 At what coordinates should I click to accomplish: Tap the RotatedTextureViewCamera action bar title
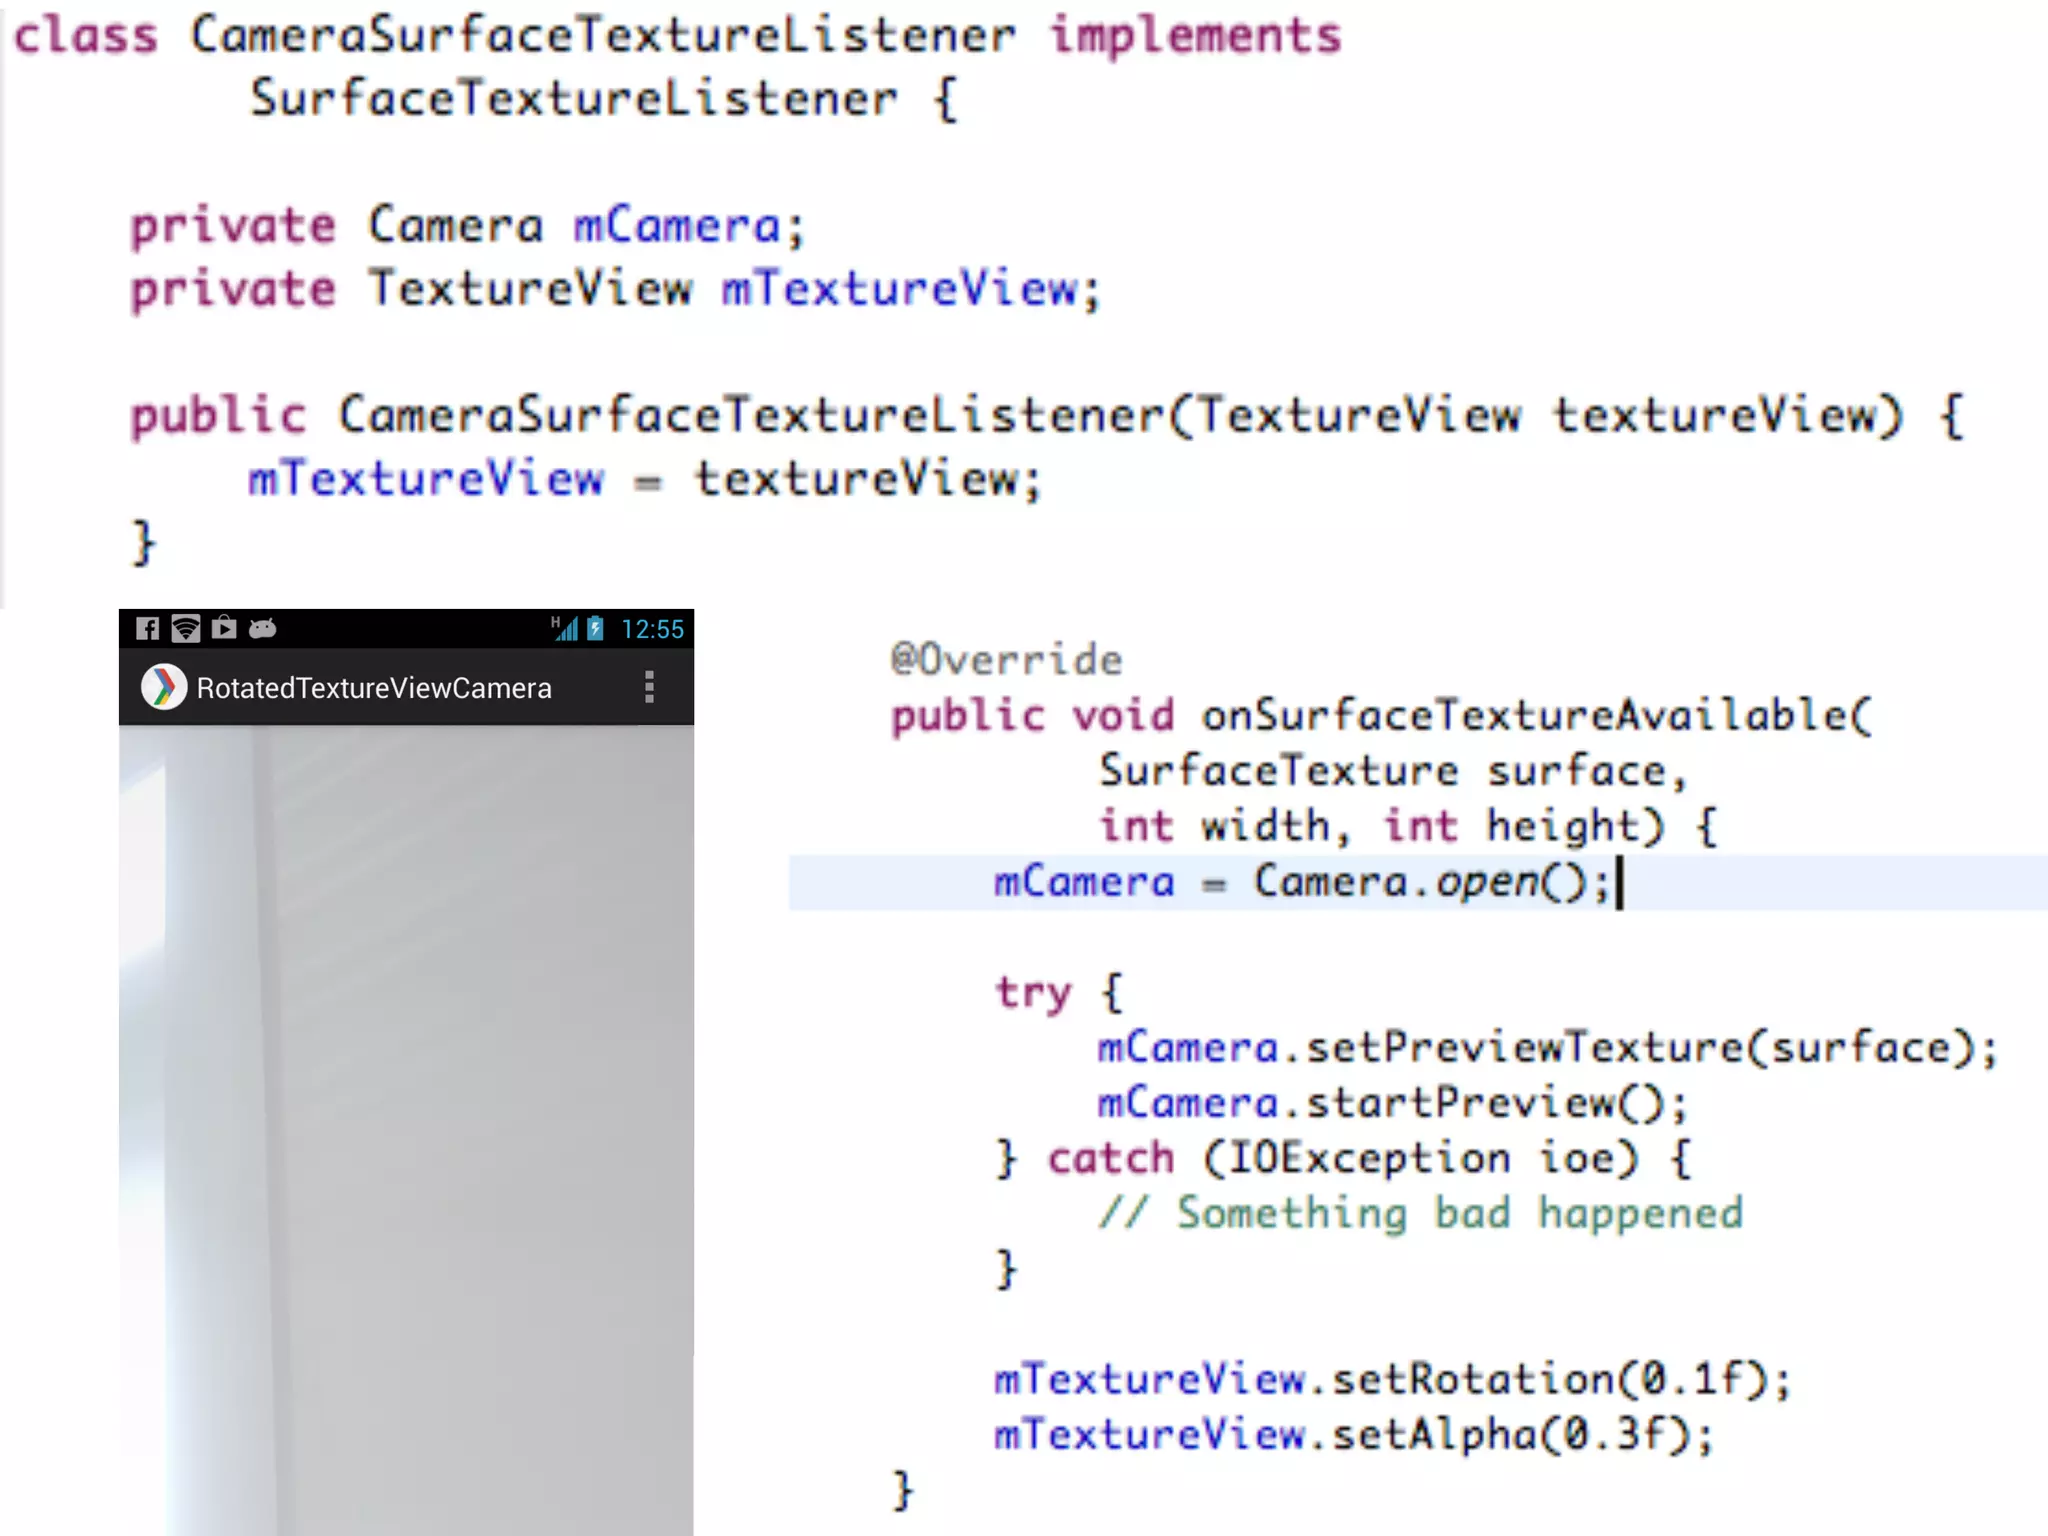point(373,688)
